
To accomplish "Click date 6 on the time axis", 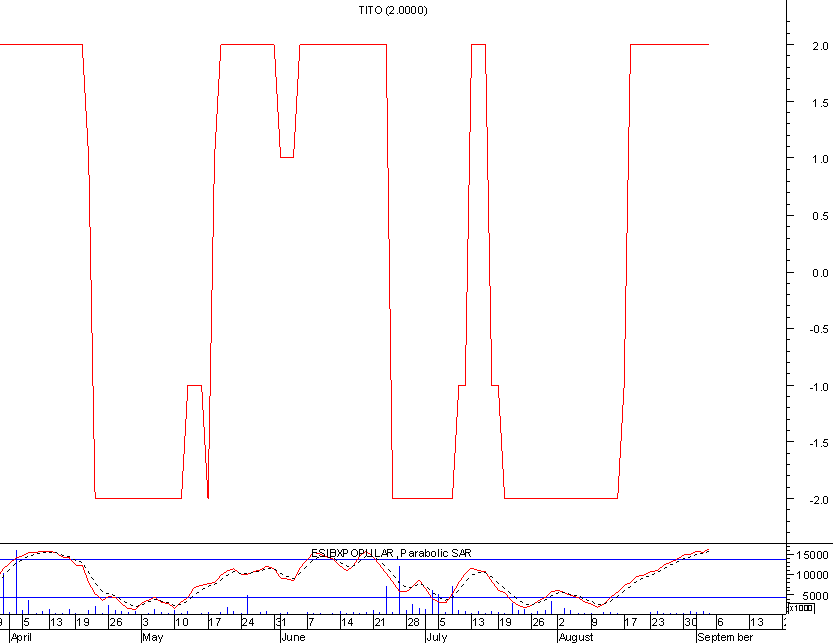I will click(x=720, y=622).
